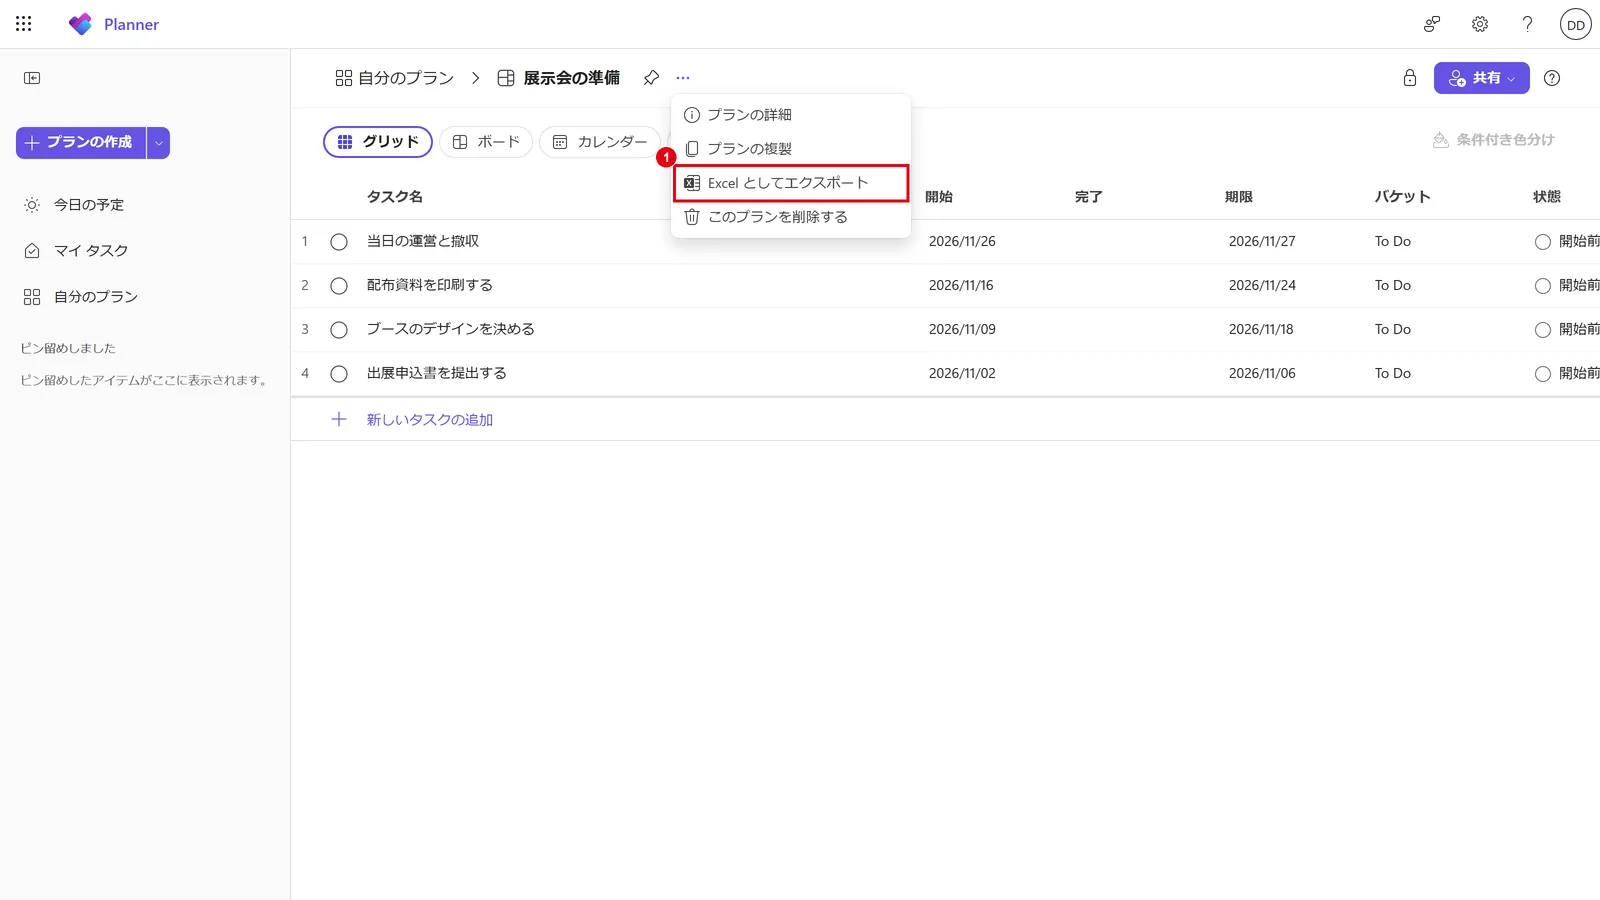Collapse the left navigation pane
The width and height of the screenshot is (1600, 900).
[x=32, y=78]
